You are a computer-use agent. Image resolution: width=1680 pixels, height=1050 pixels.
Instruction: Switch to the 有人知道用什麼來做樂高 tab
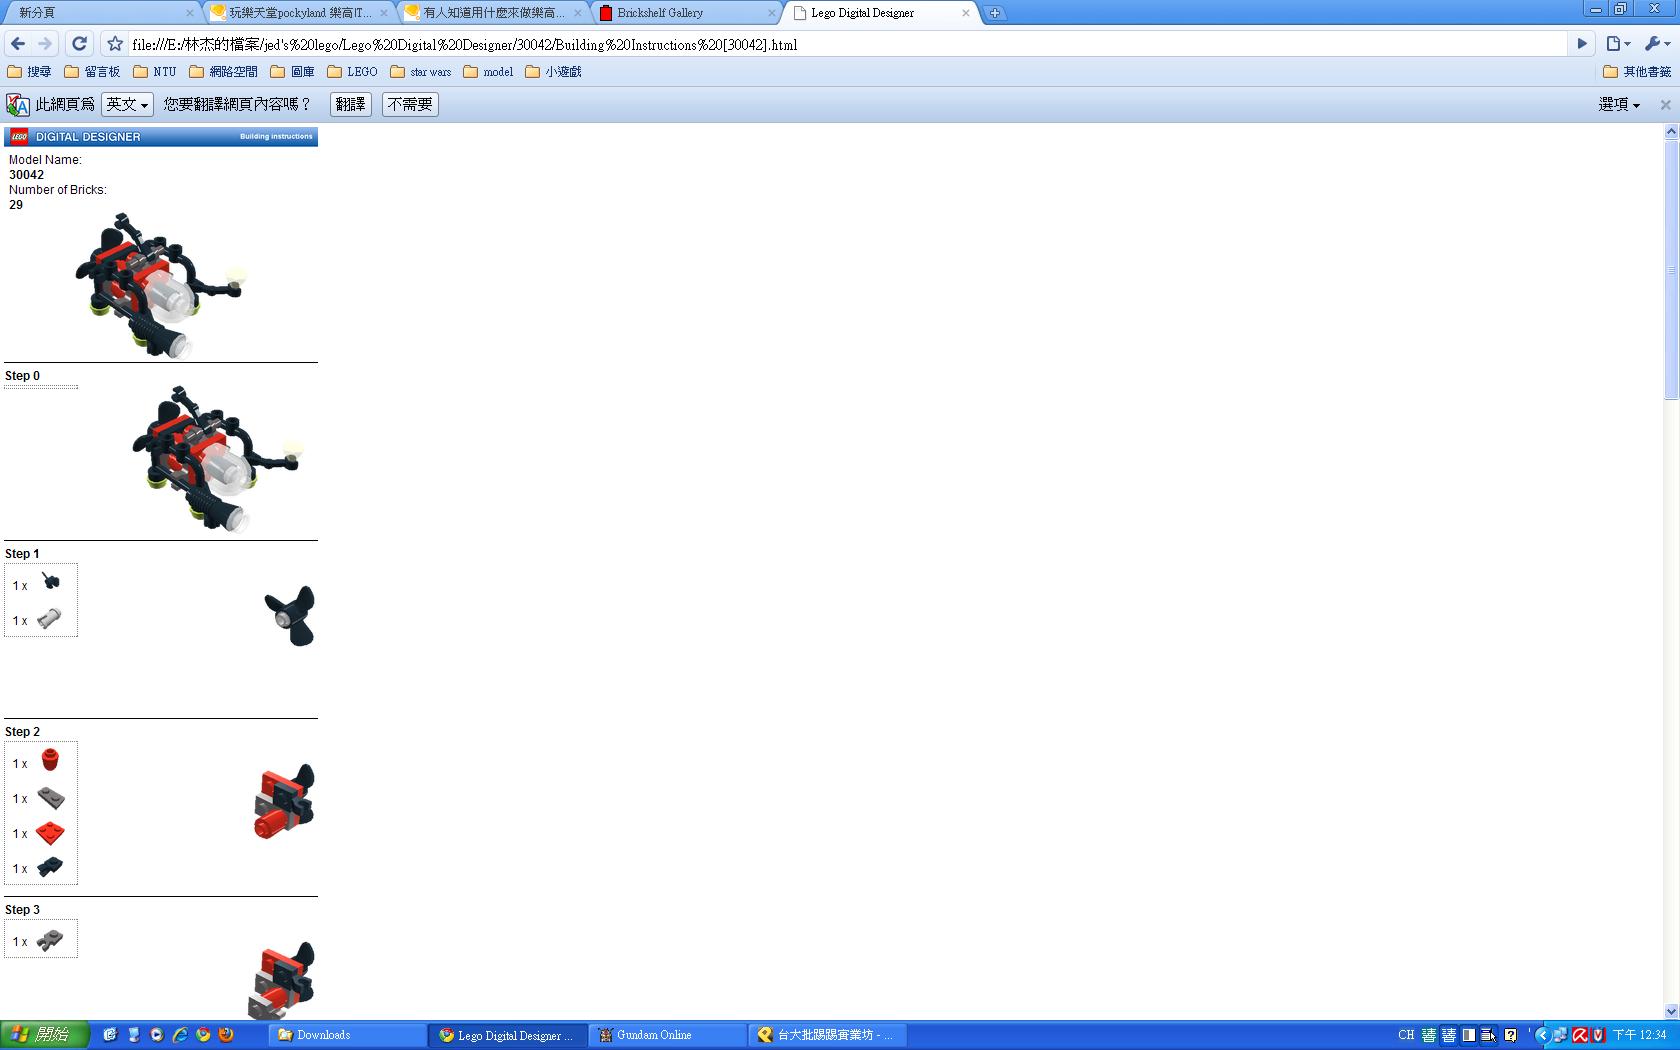(494, 13)
